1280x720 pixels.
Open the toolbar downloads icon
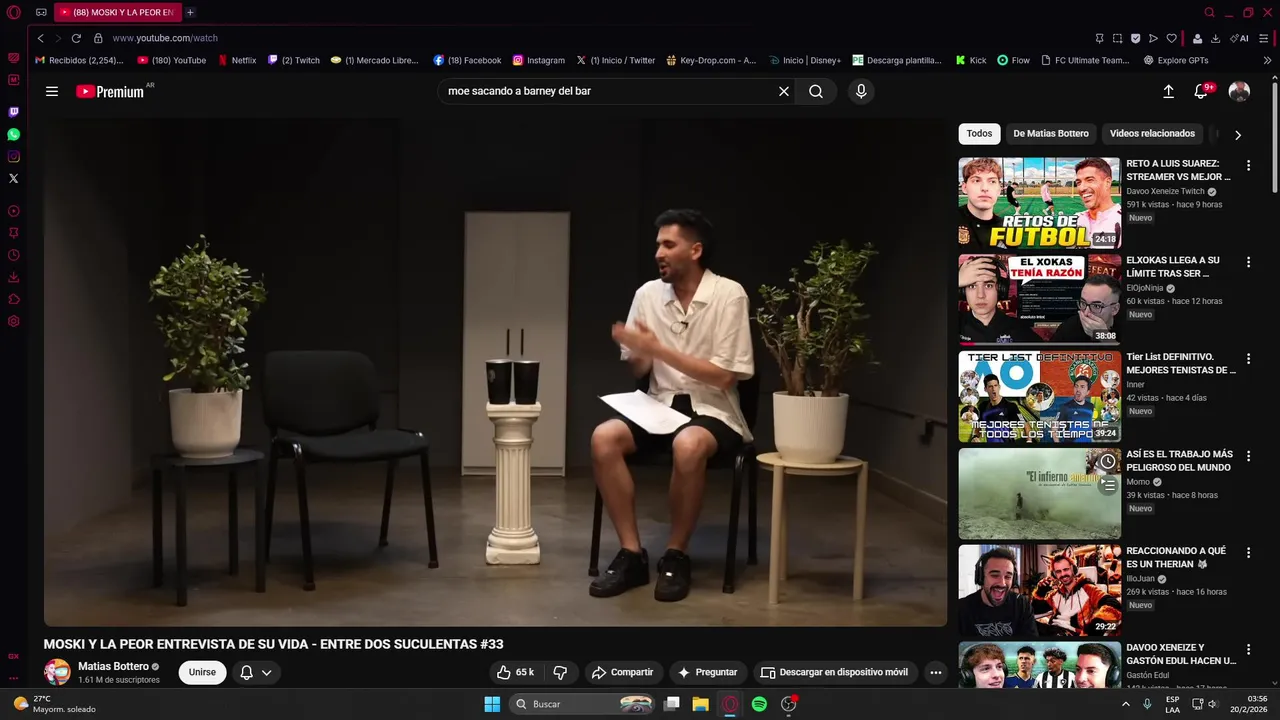pos(1215,38)
